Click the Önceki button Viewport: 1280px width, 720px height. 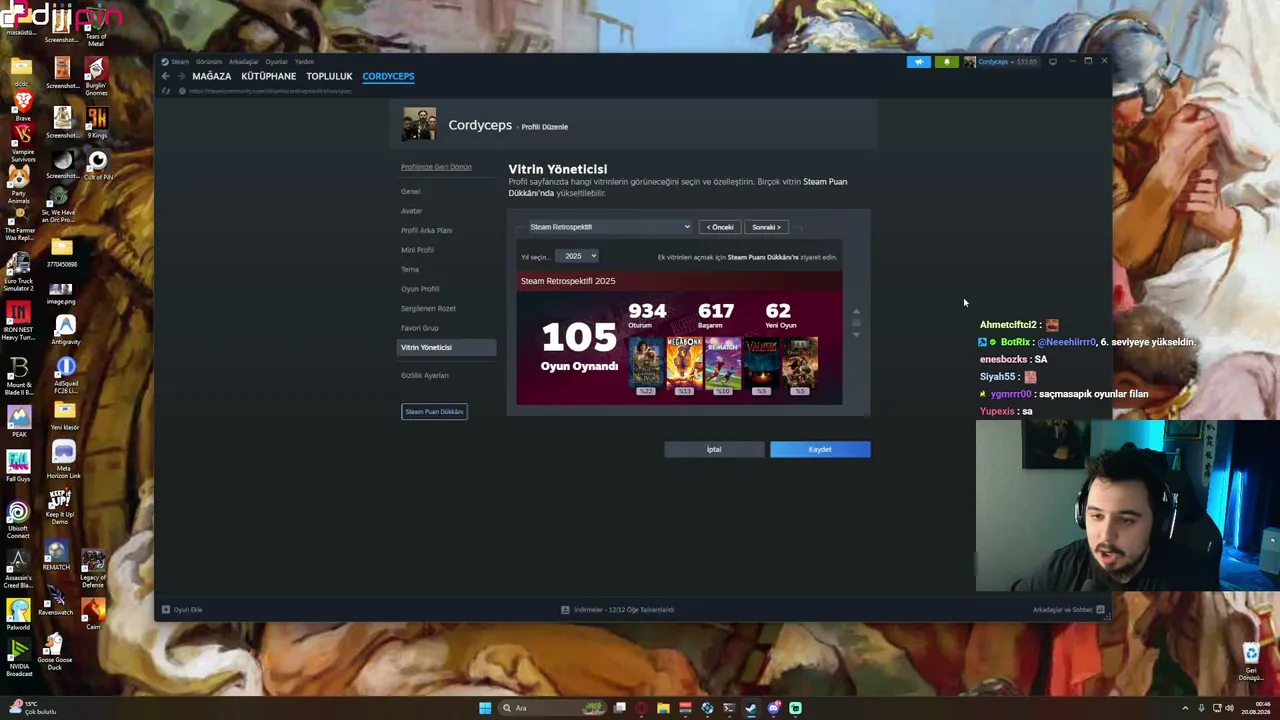click(x=720, y=227)
